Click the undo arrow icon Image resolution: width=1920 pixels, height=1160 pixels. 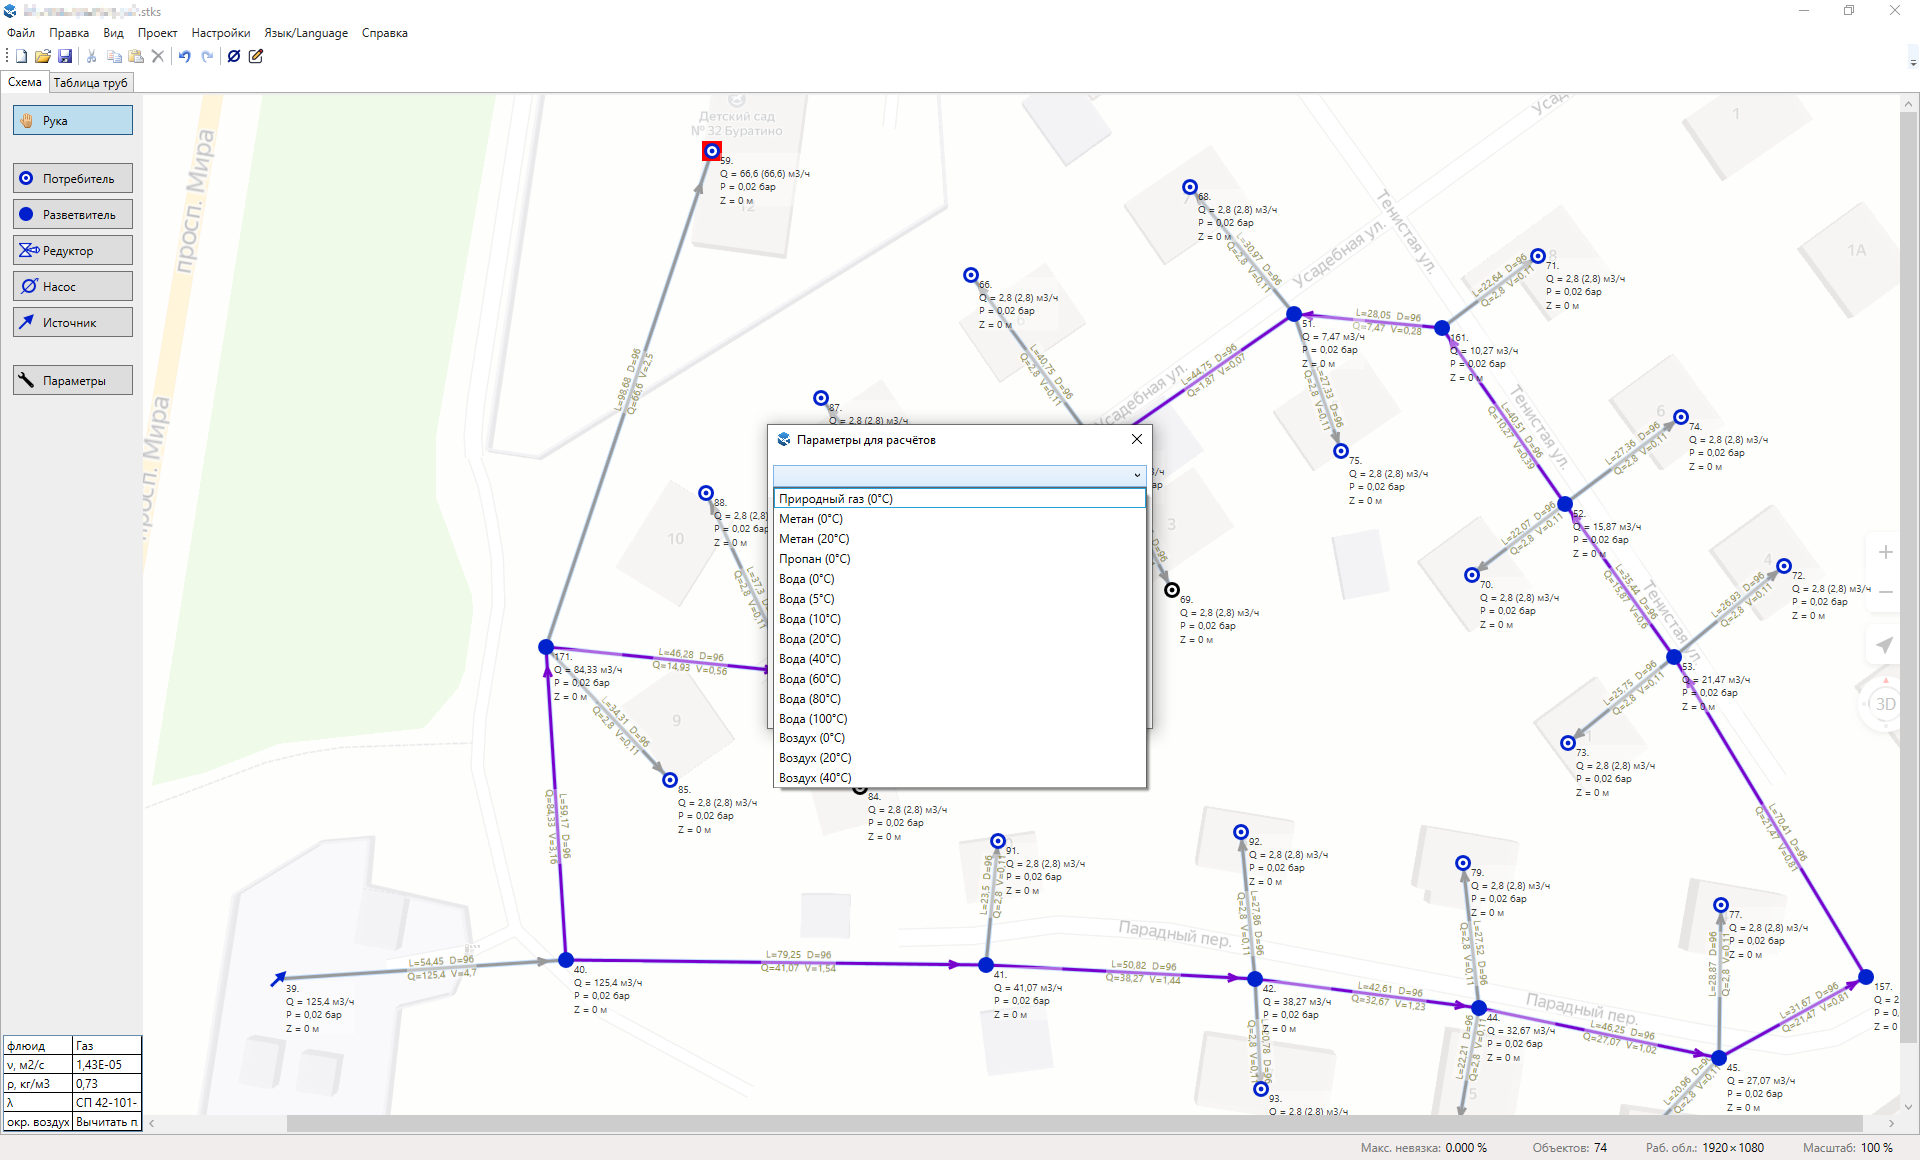pyautogui.click(x=185, y=56)
